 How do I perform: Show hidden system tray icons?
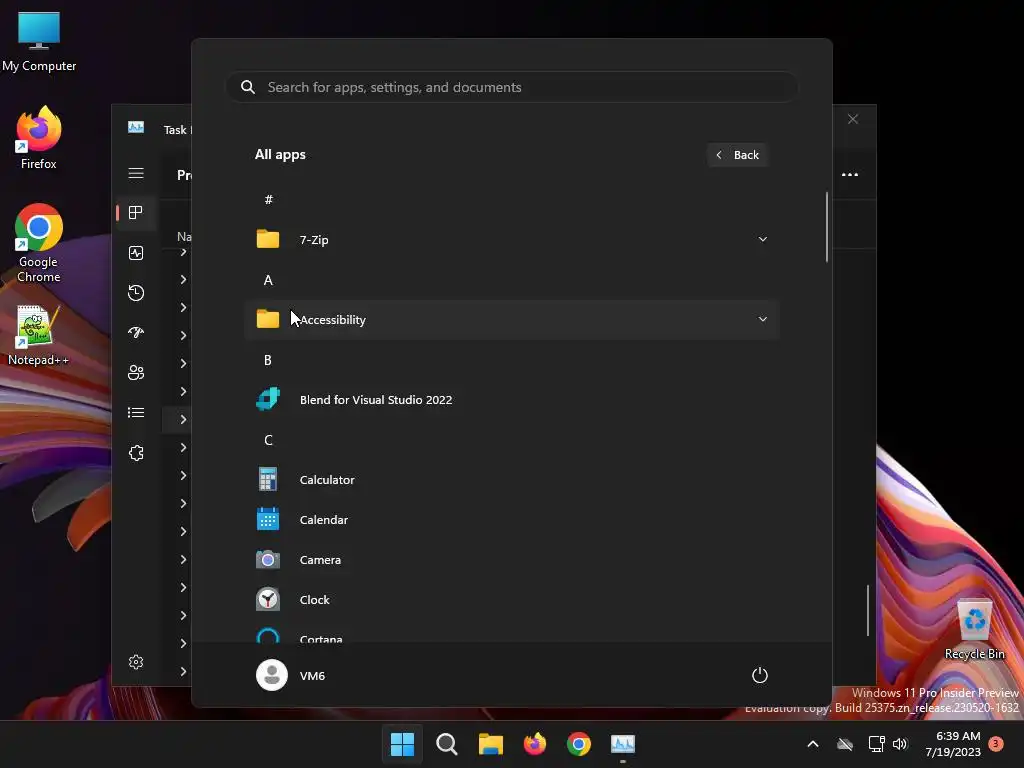pos(813,744)
